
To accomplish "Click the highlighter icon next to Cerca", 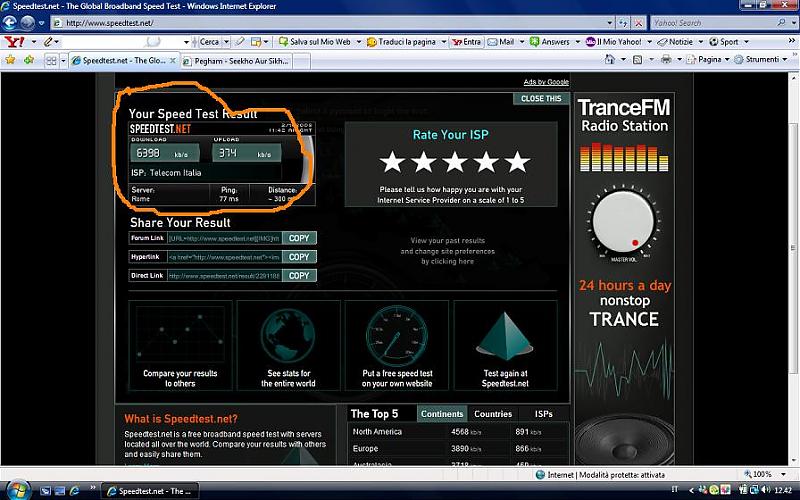I will 240,41.
